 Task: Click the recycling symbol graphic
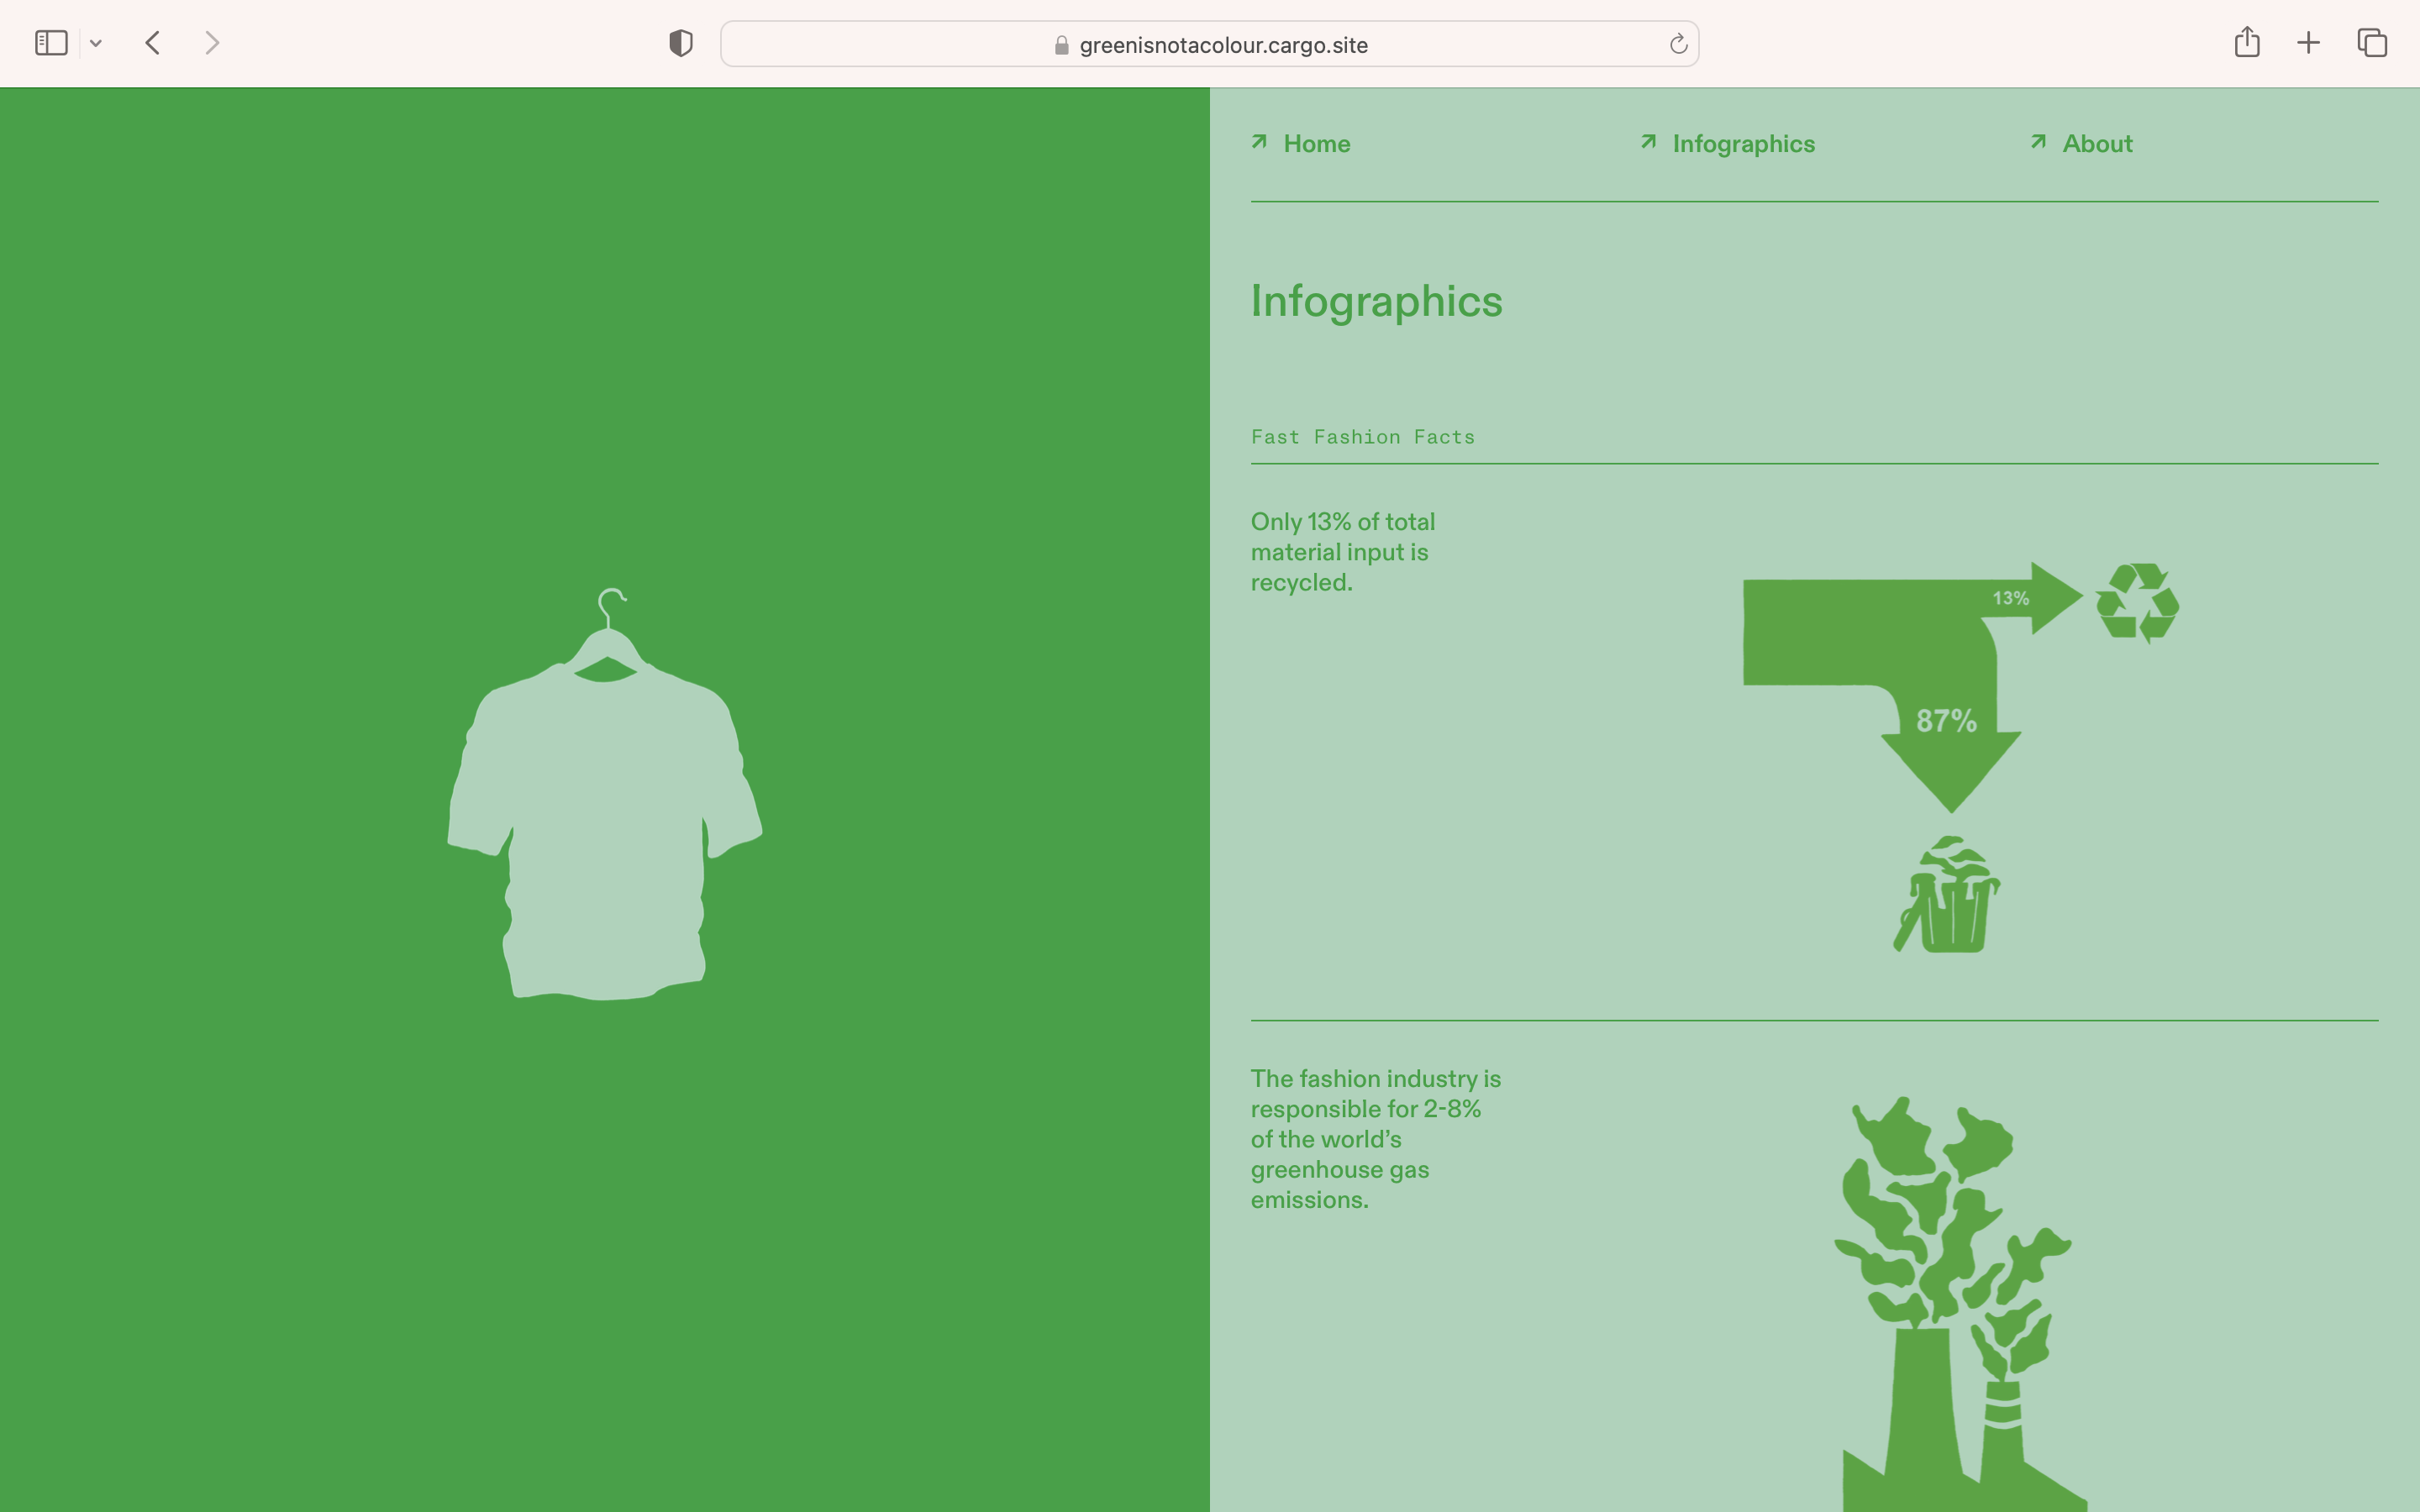[2137, 602]
